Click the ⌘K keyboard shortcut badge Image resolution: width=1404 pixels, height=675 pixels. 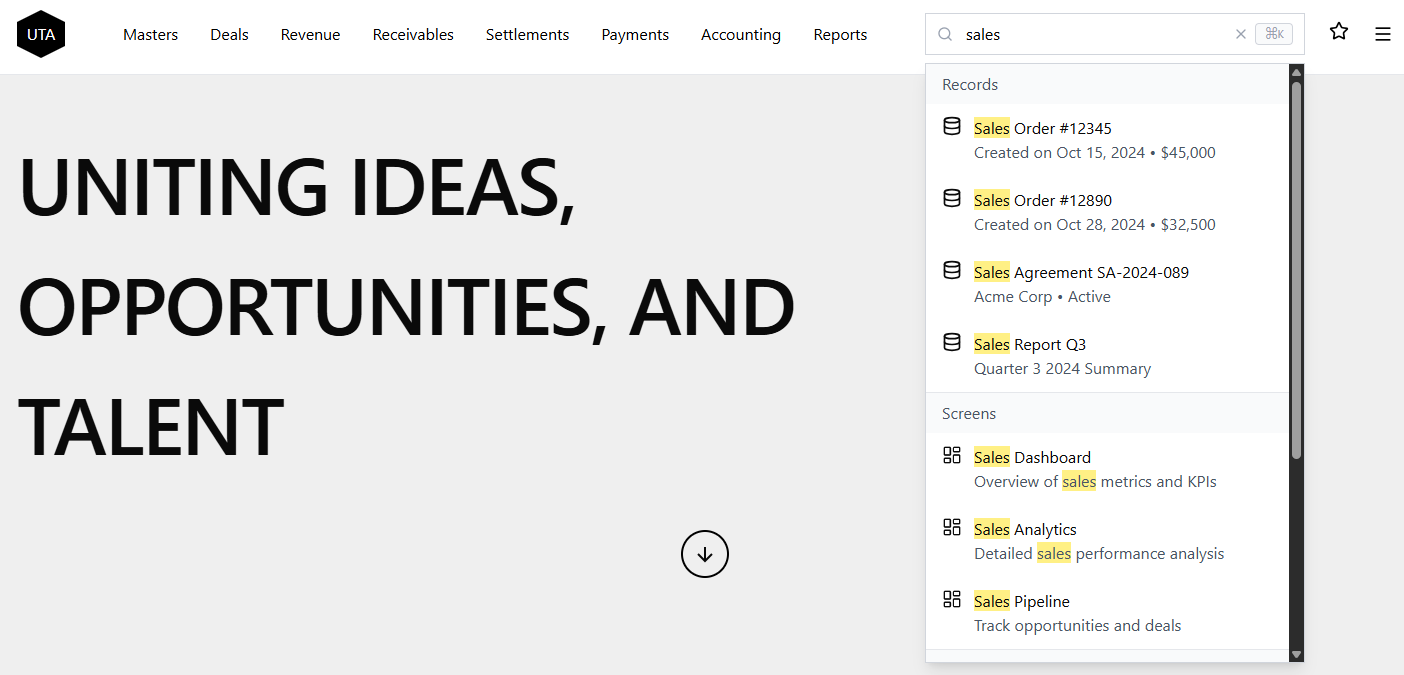click(1273, 33)
